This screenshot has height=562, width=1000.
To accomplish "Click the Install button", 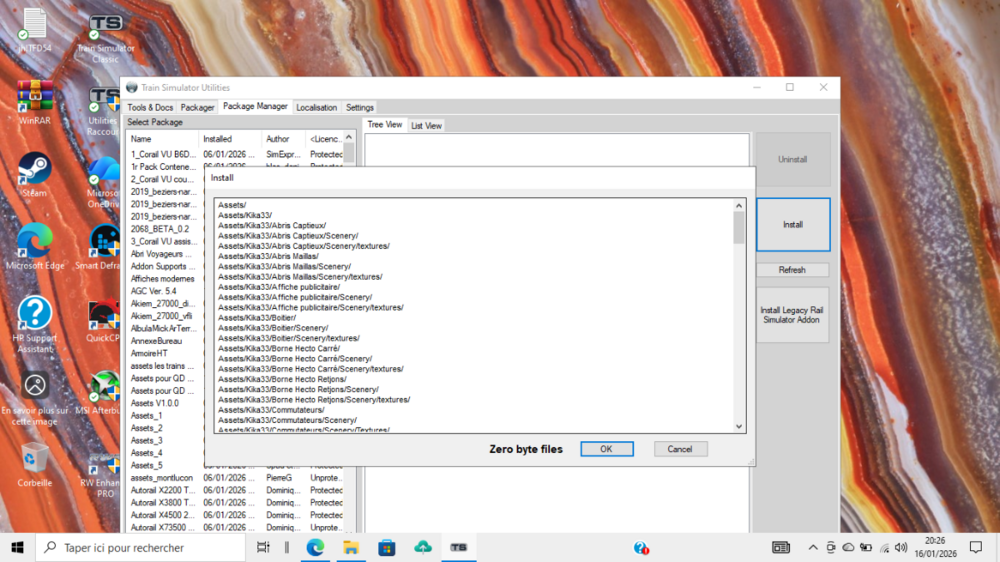I will (x=793, y=225).
